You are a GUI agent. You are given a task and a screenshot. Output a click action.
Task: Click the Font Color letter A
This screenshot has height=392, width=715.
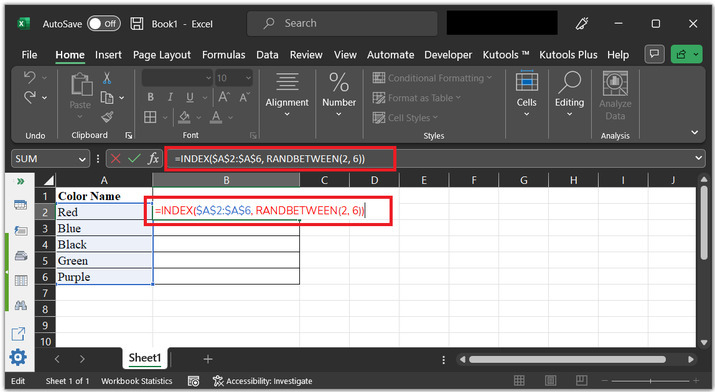[x=216, y=117]
